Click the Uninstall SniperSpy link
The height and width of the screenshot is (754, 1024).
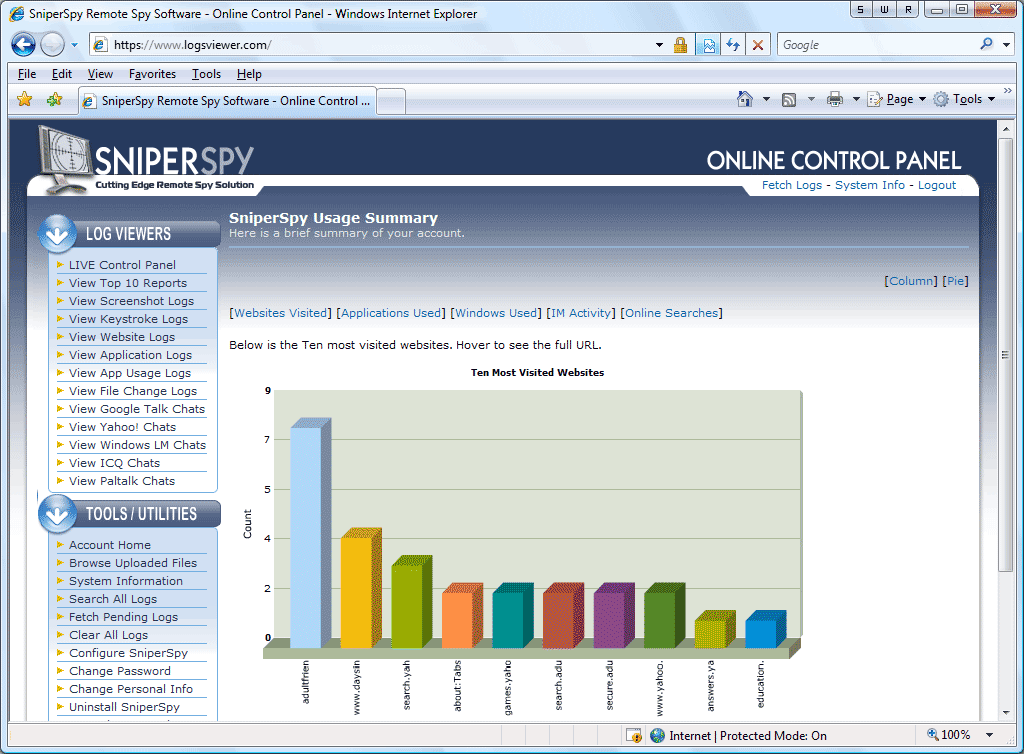click(124, 707)
